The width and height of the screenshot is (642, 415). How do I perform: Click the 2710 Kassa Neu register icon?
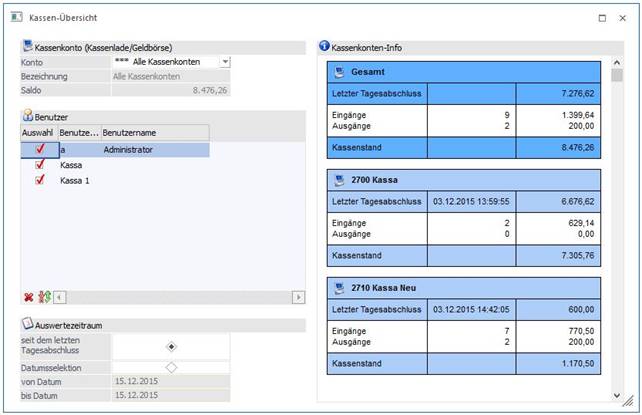[340, 288]
